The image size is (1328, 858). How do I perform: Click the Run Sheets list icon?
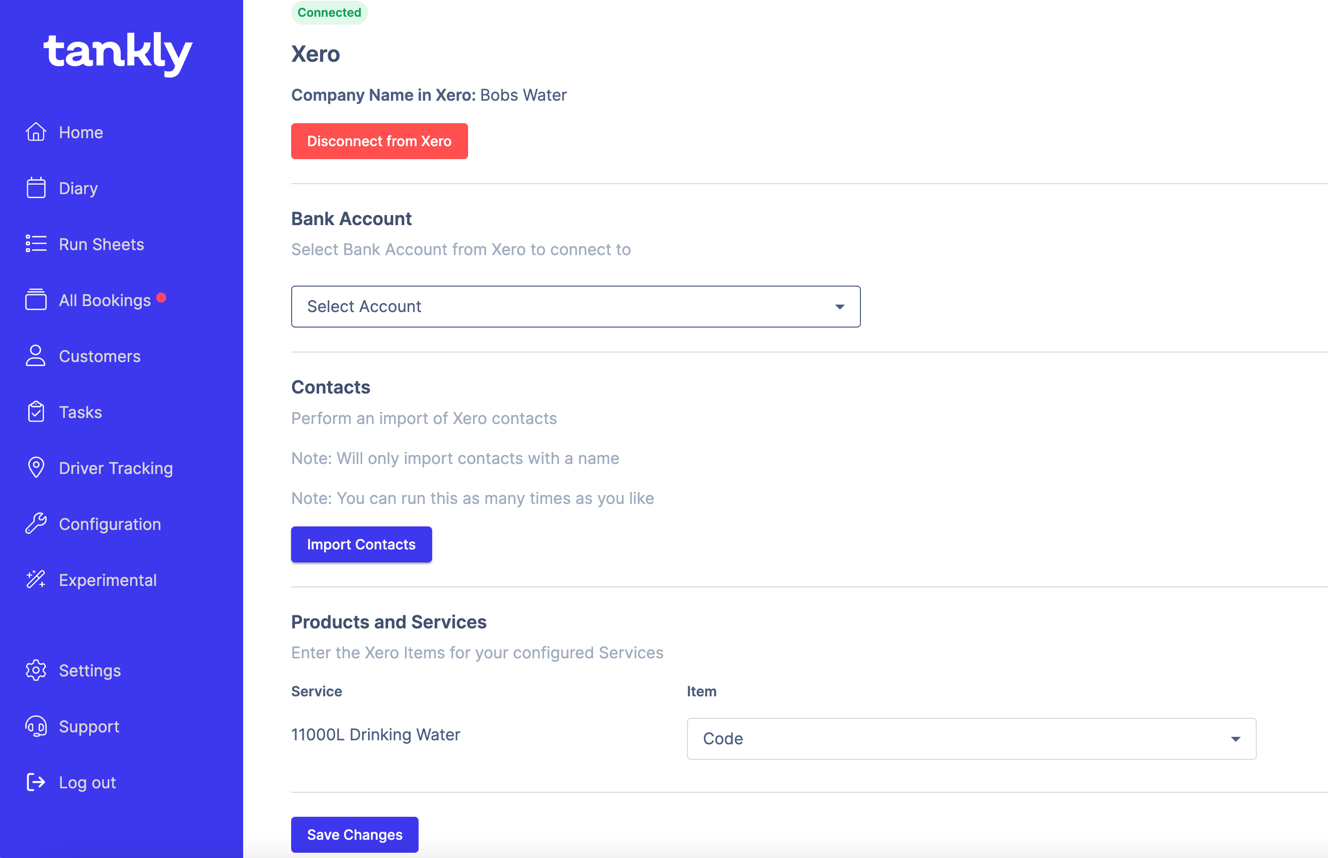36,244
